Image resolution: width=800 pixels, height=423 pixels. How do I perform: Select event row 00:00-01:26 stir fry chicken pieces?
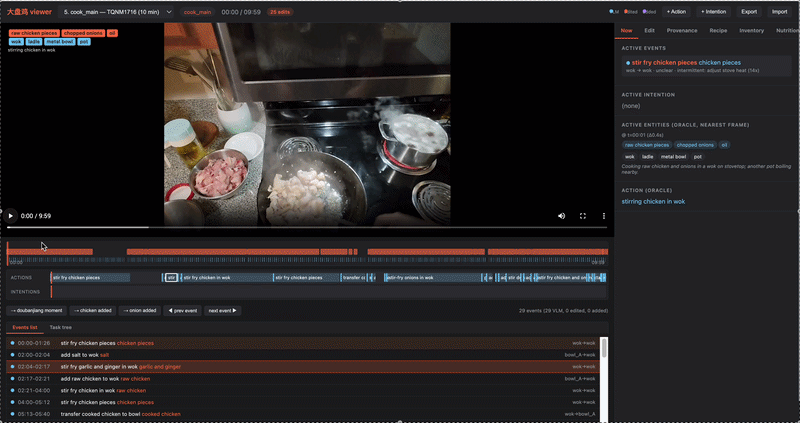[303, 343]
